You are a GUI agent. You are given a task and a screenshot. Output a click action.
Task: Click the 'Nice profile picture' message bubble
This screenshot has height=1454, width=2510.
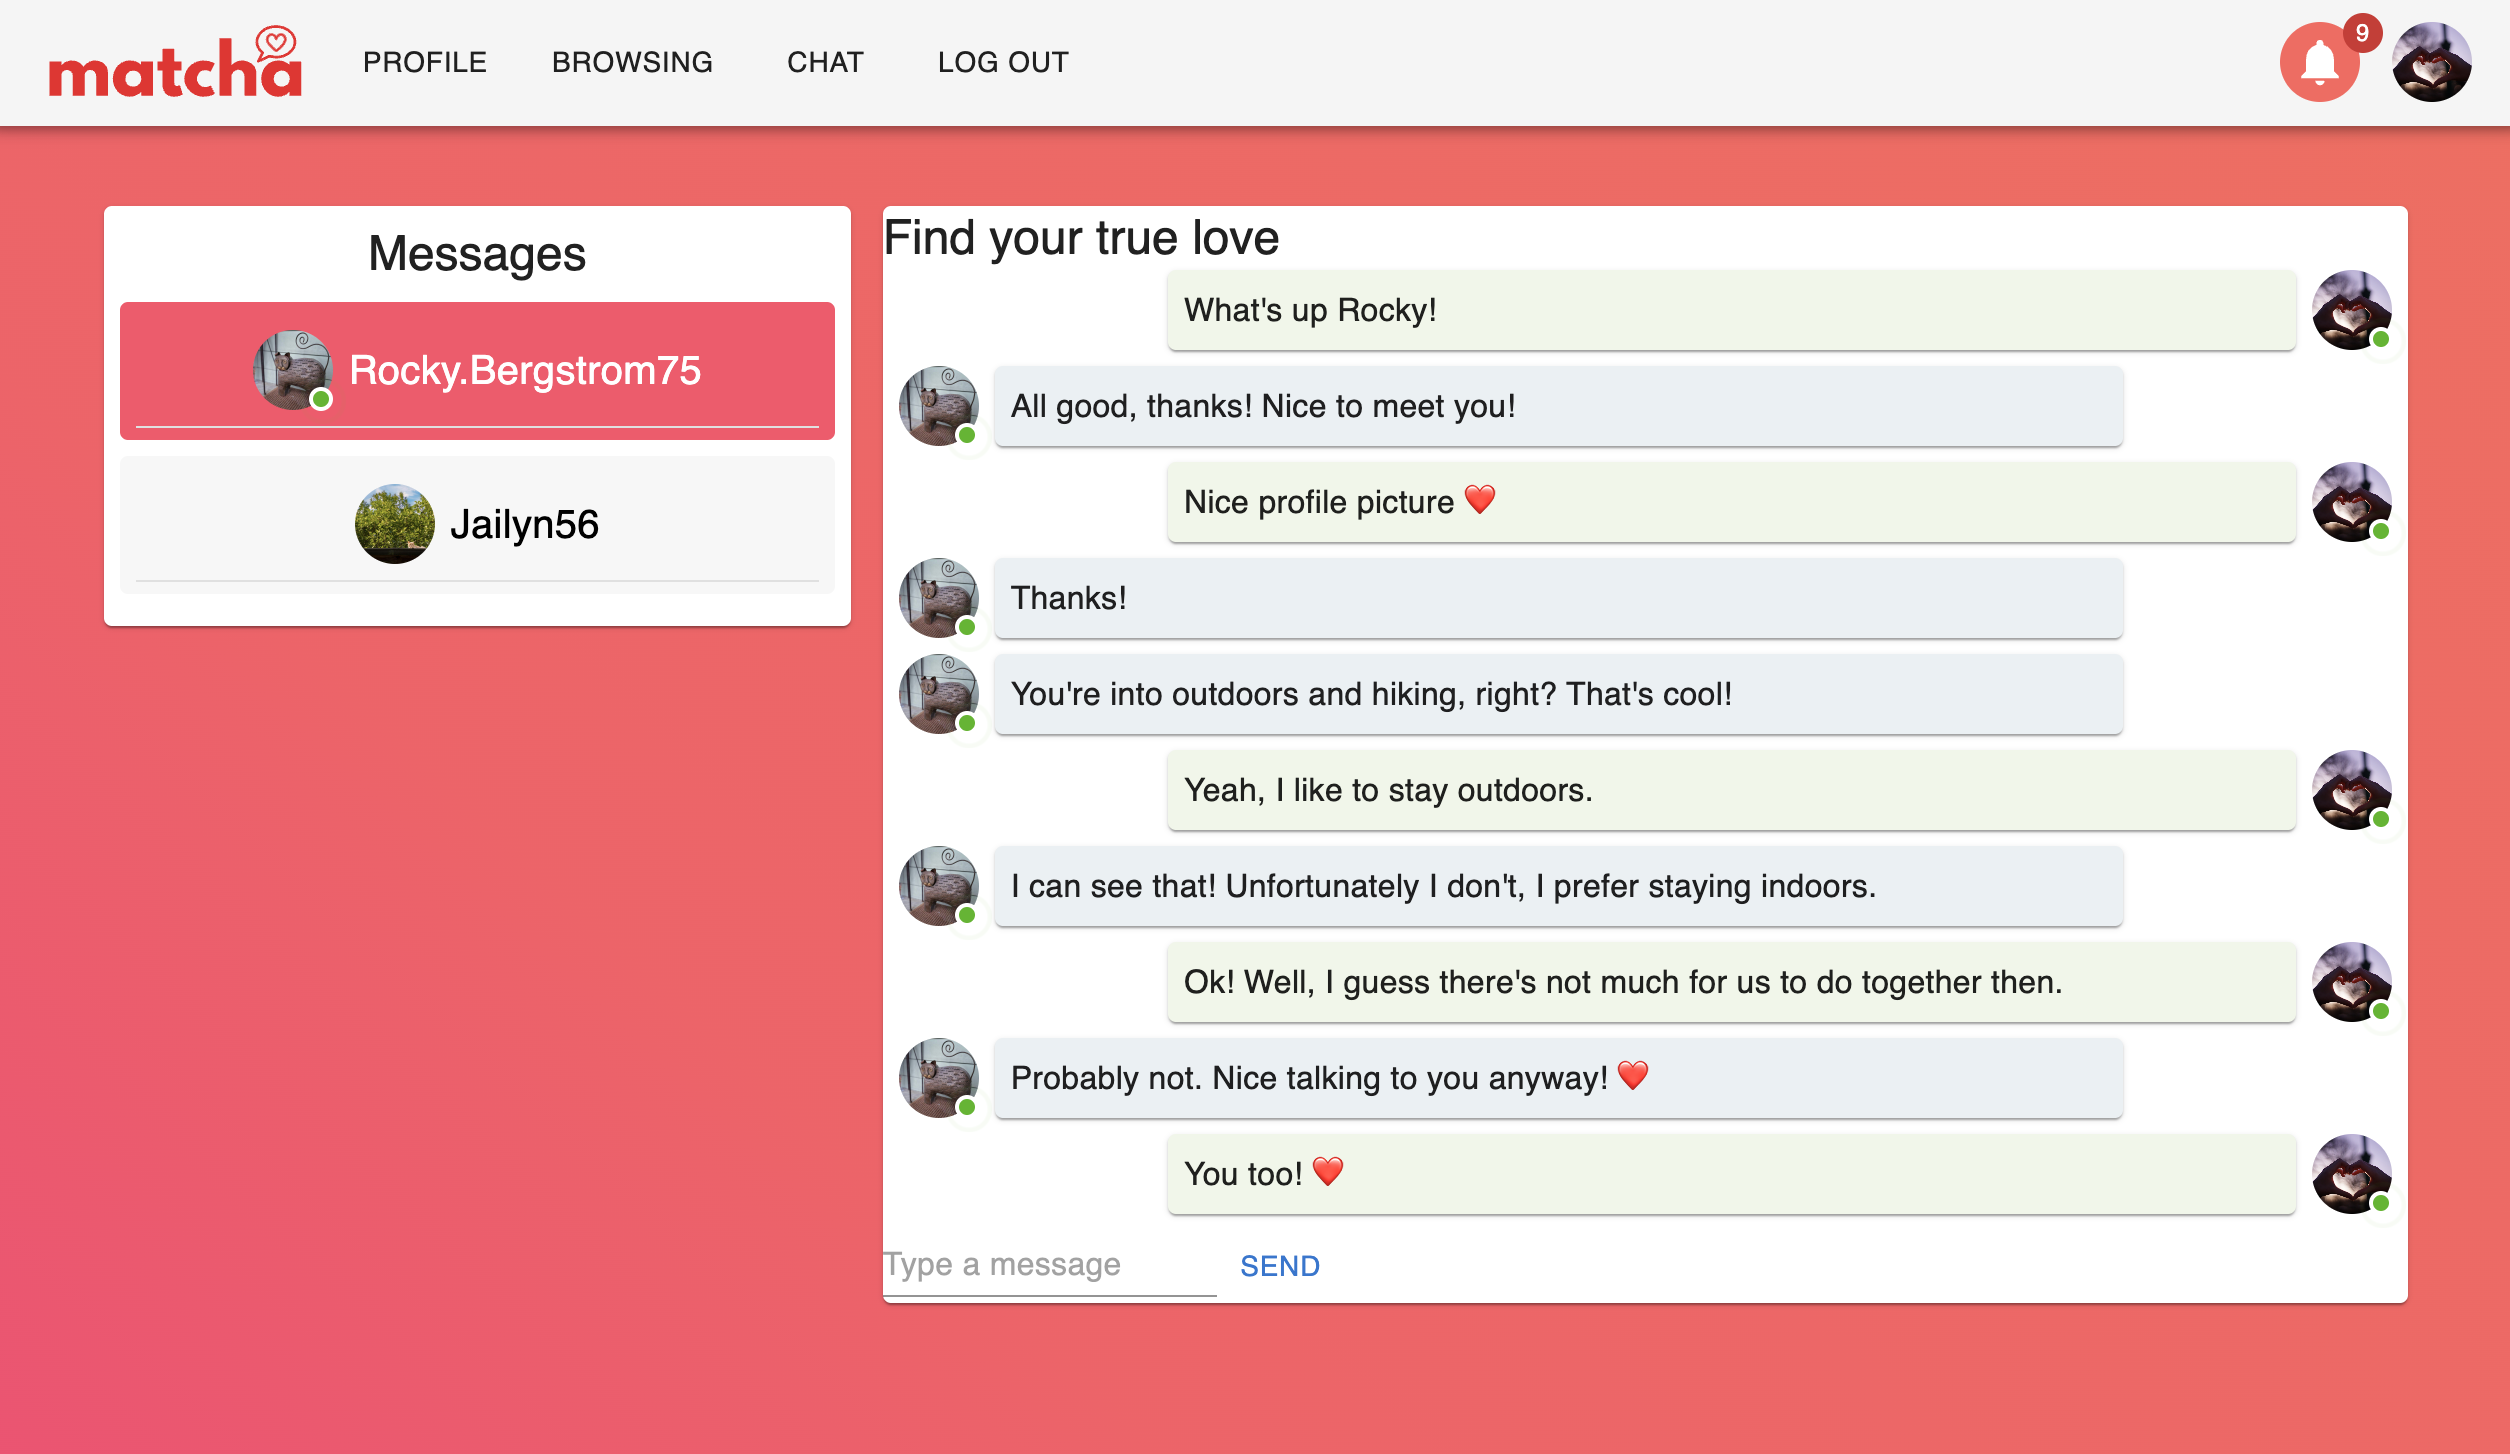[x=1730, y=502]
